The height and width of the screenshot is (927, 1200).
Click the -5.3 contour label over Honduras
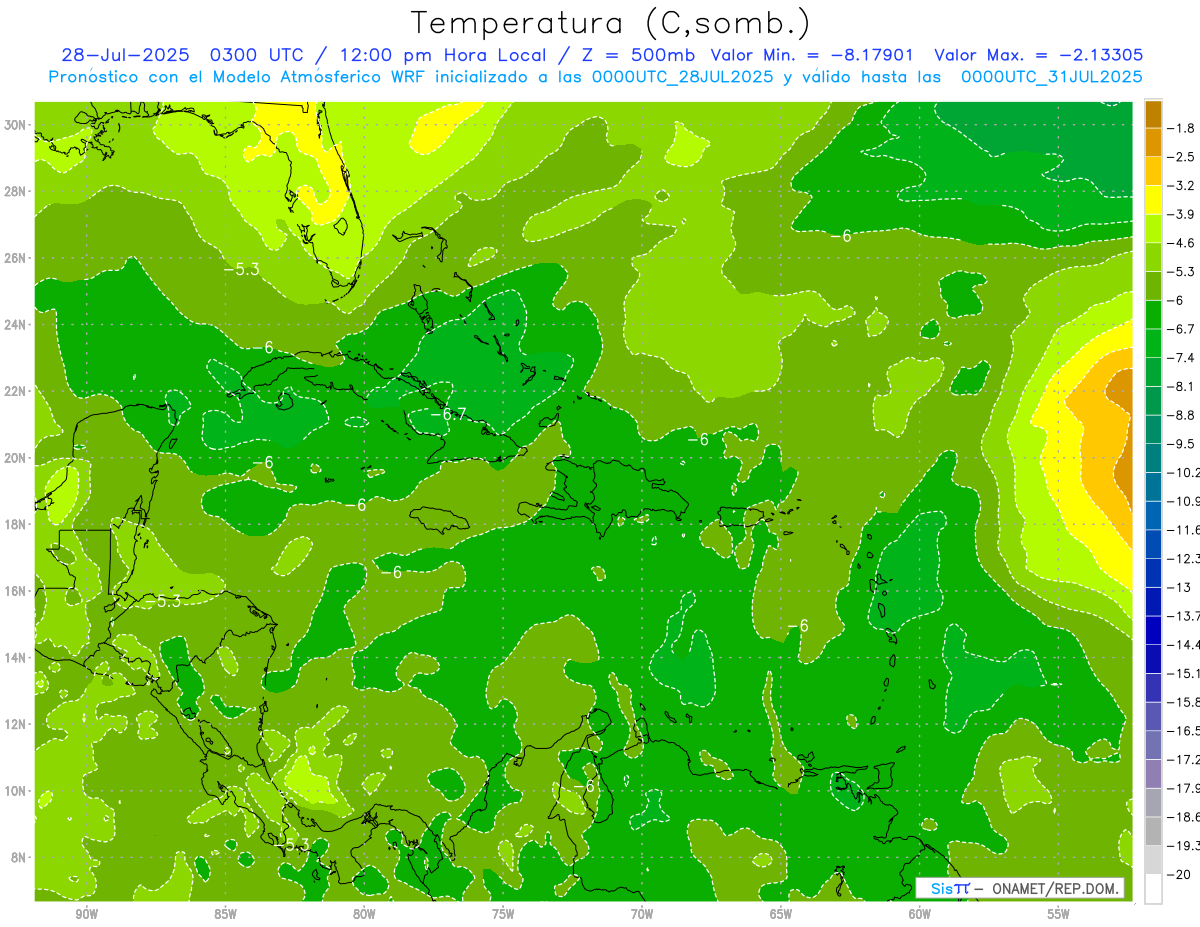pyautogui.click(x=164, y=601)
